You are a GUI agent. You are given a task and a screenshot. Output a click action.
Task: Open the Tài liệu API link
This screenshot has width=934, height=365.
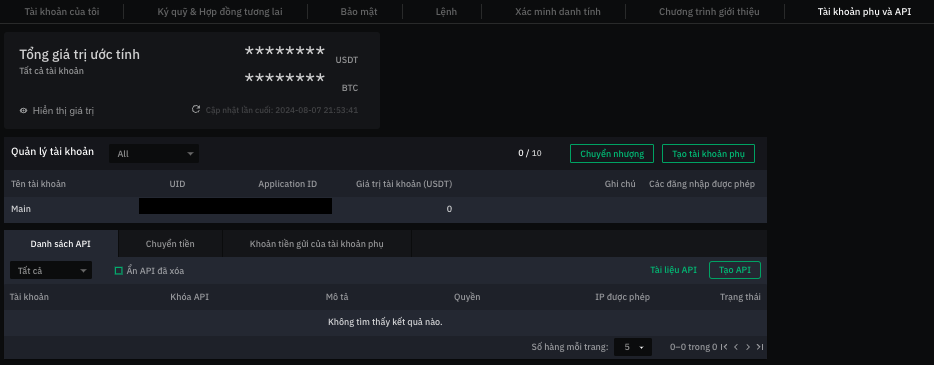coord(673,270)
